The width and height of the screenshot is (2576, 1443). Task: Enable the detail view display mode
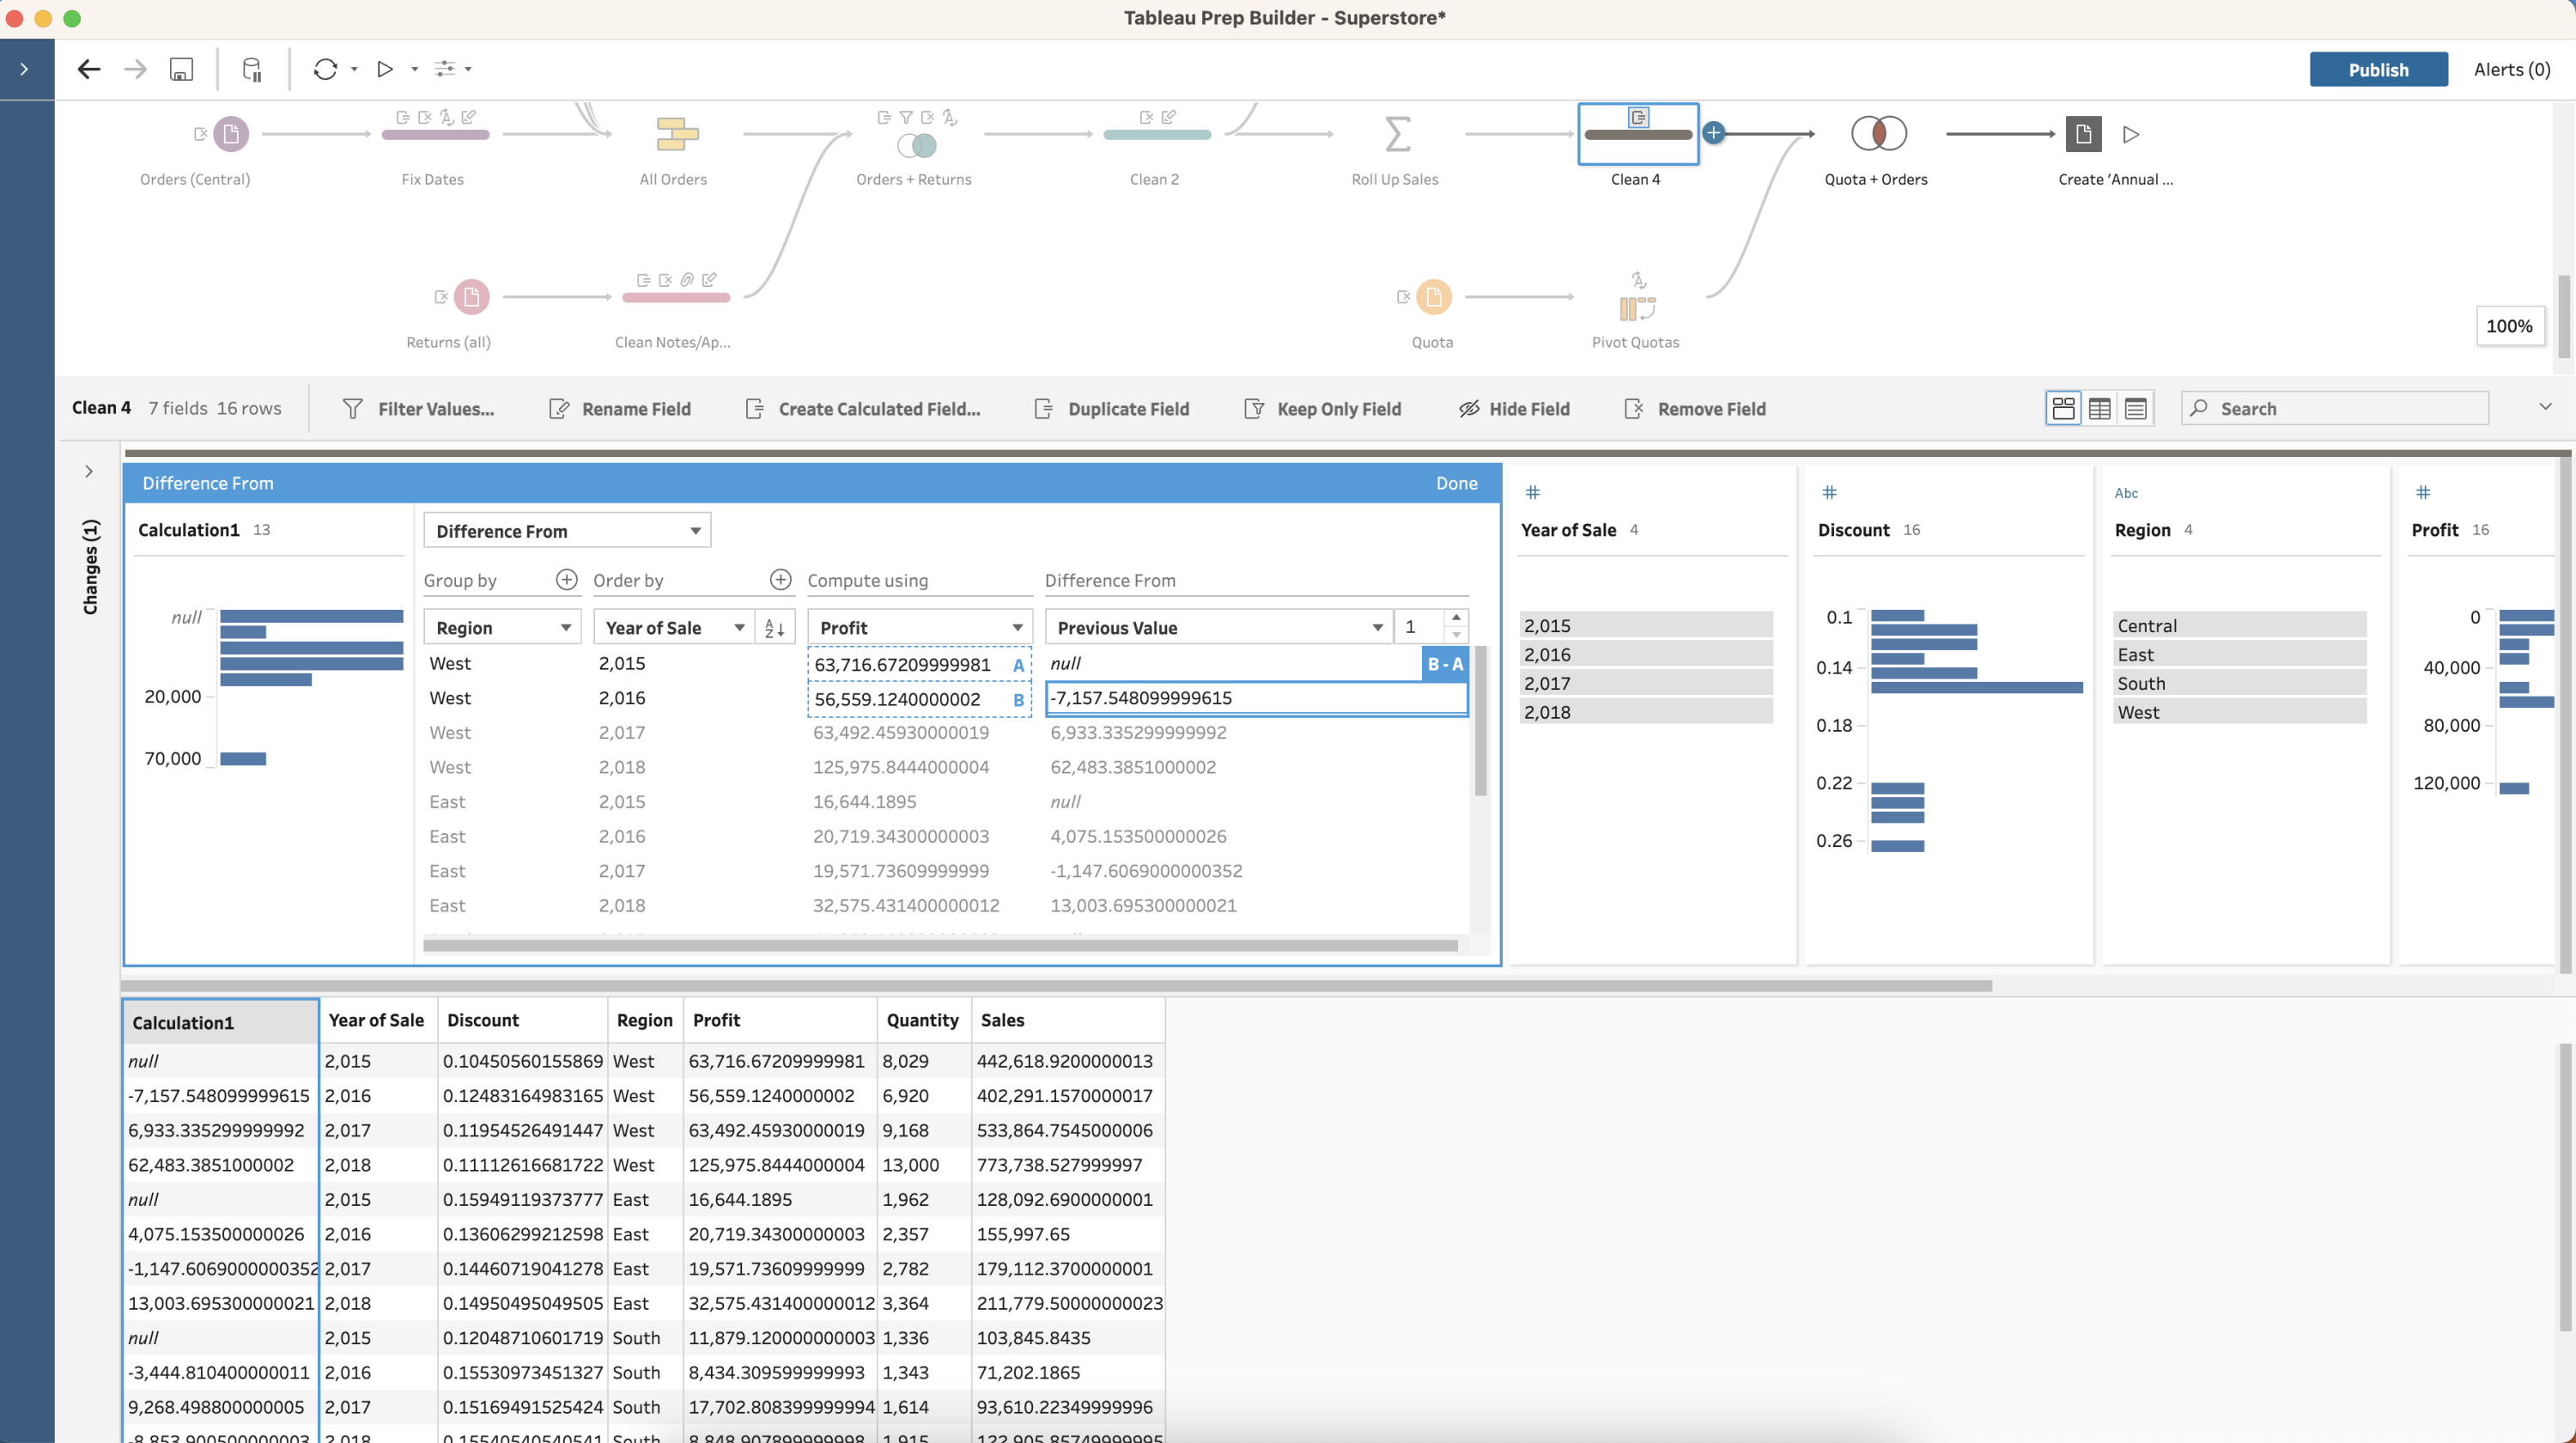pos(2136,409)
